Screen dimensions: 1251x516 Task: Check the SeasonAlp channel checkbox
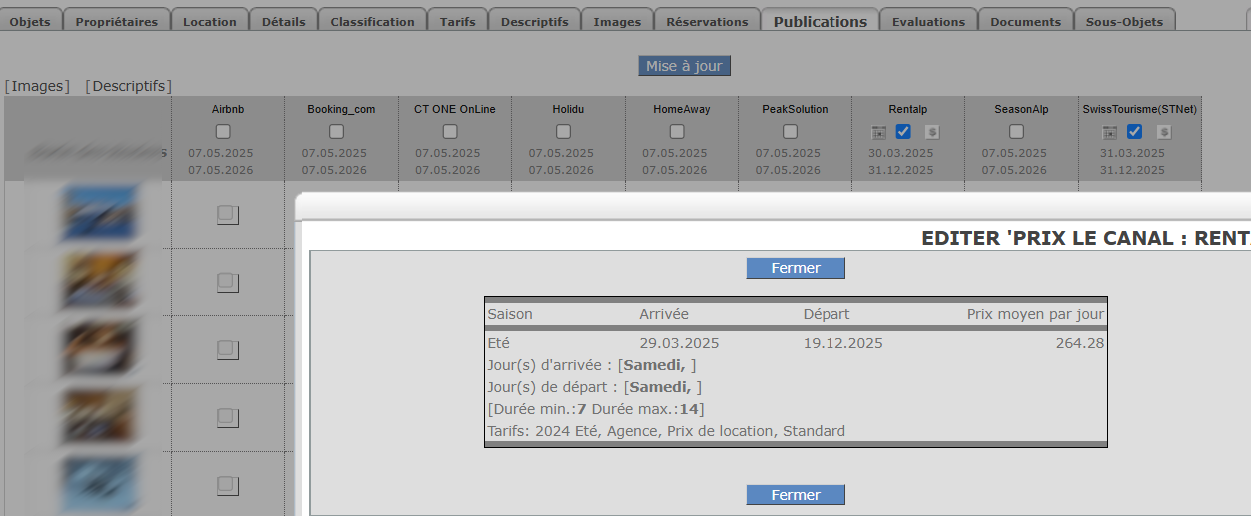pyautogui.click(x=1017, y=132)
